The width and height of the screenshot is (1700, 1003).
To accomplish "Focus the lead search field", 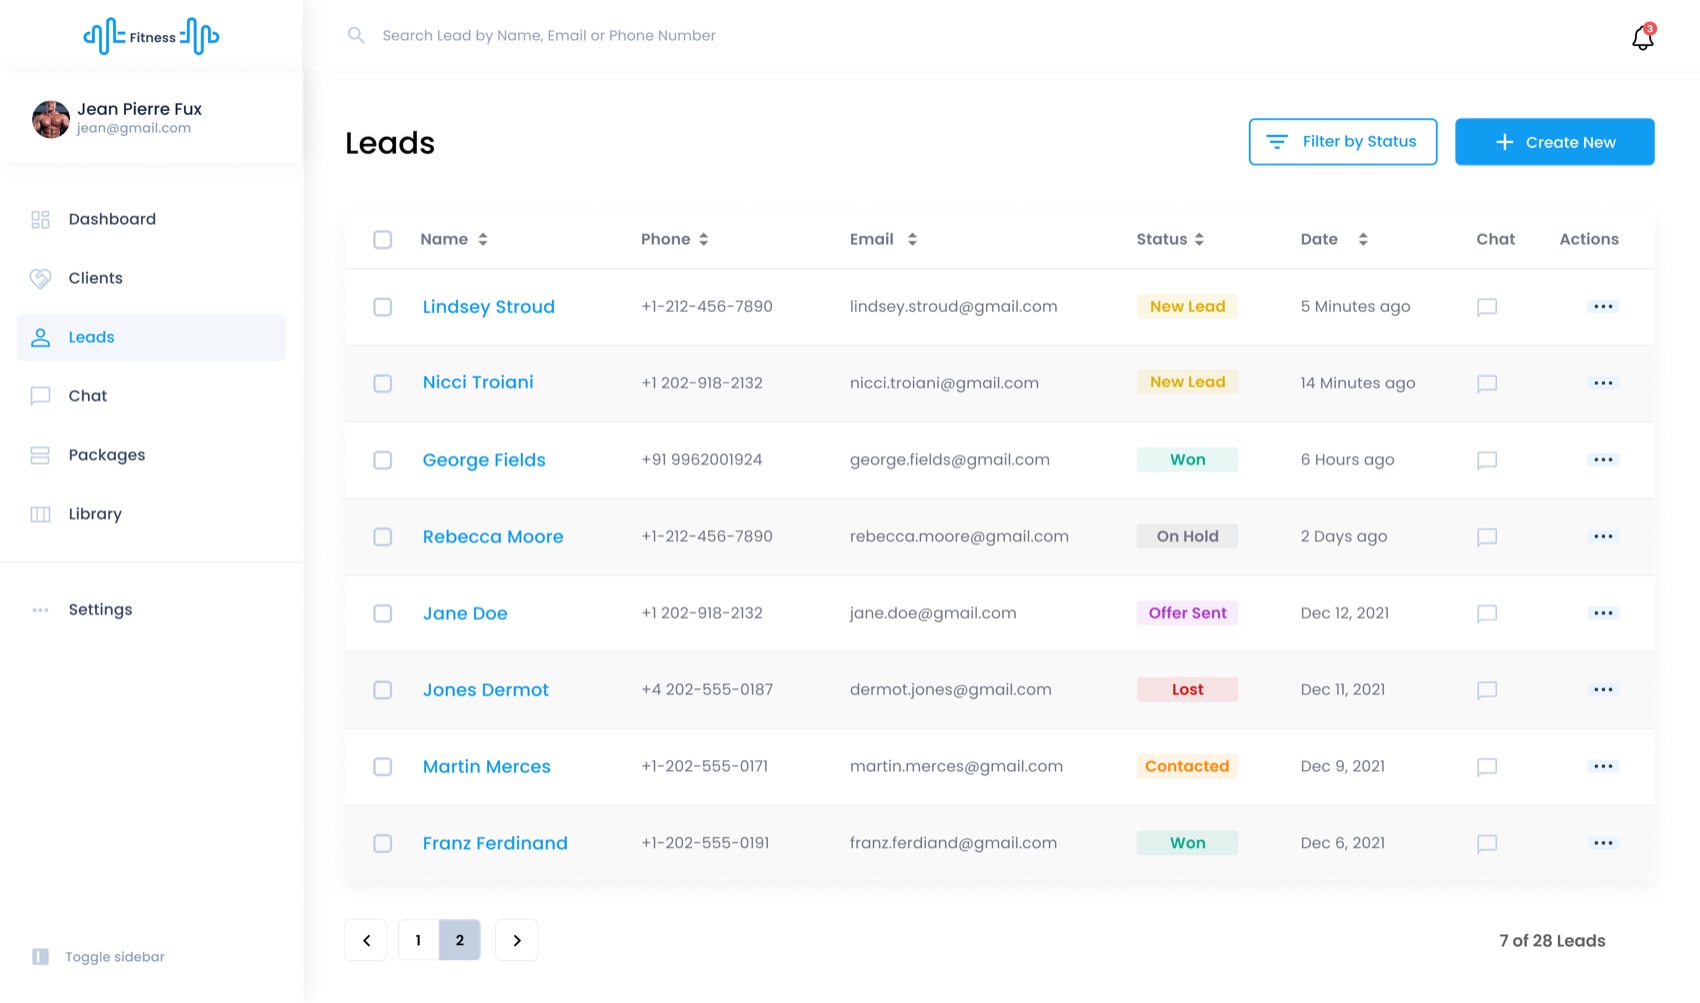I will click(x=549, y=36).
